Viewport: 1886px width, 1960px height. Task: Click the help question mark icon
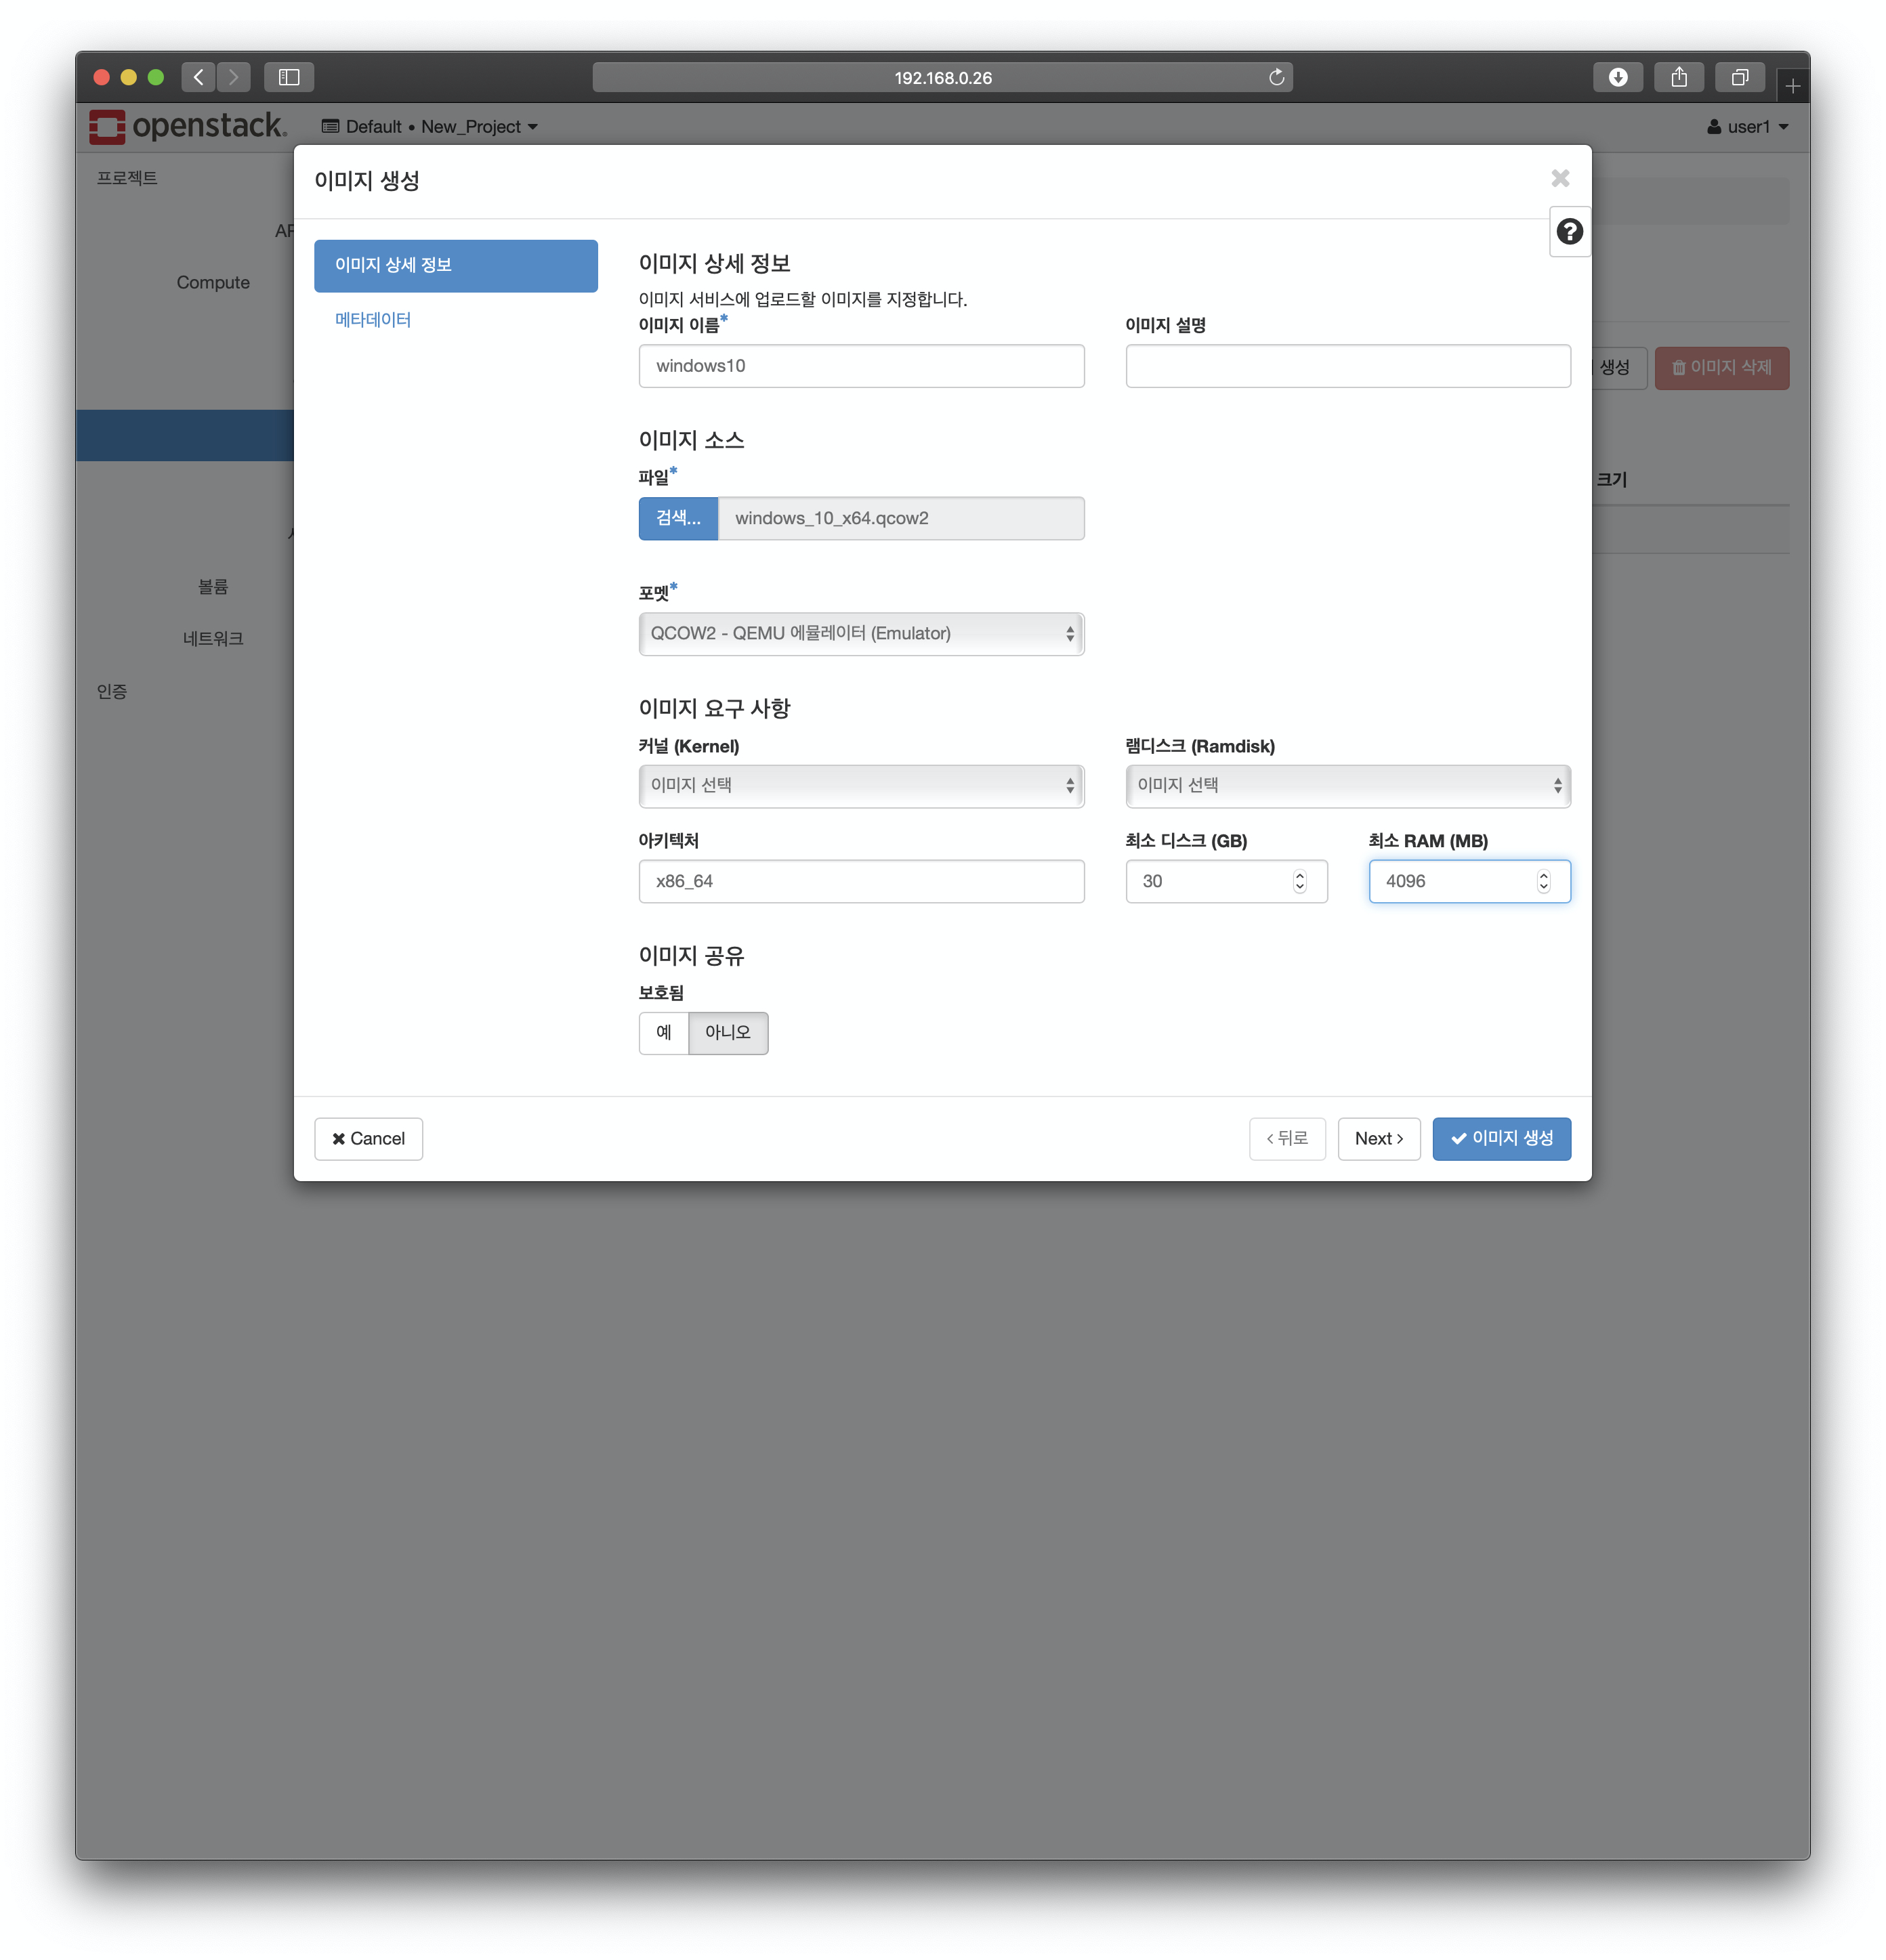point(1569,232)
